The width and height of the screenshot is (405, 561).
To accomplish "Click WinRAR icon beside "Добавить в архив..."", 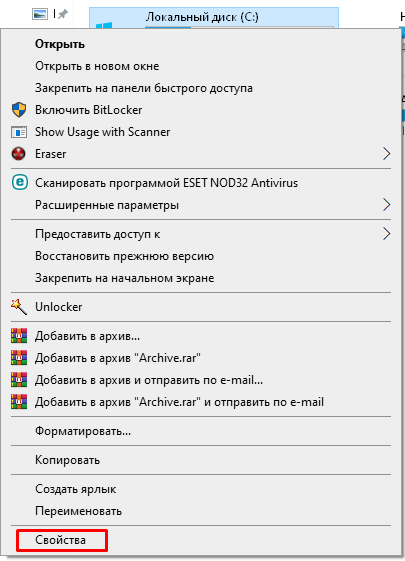I will click(x=19, y=336).
